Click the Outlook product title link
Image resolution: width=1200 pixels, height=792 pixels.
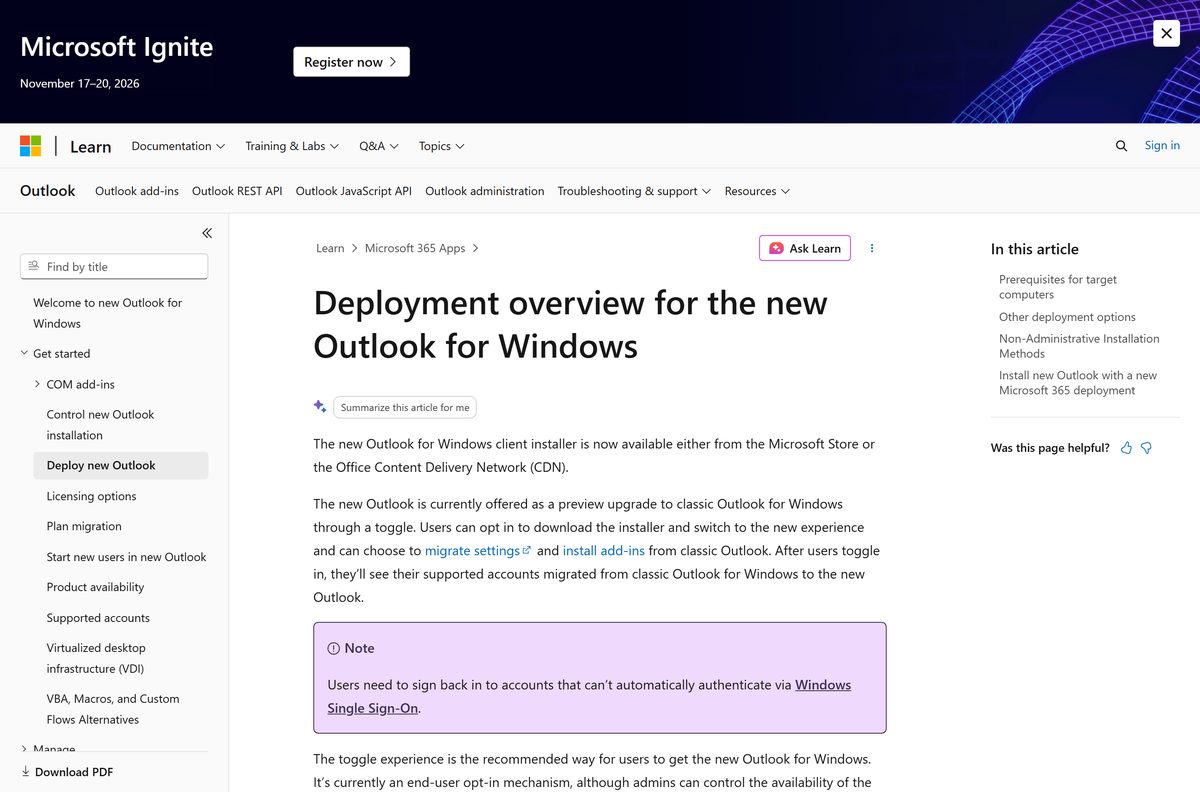click(x=48, y=191)
